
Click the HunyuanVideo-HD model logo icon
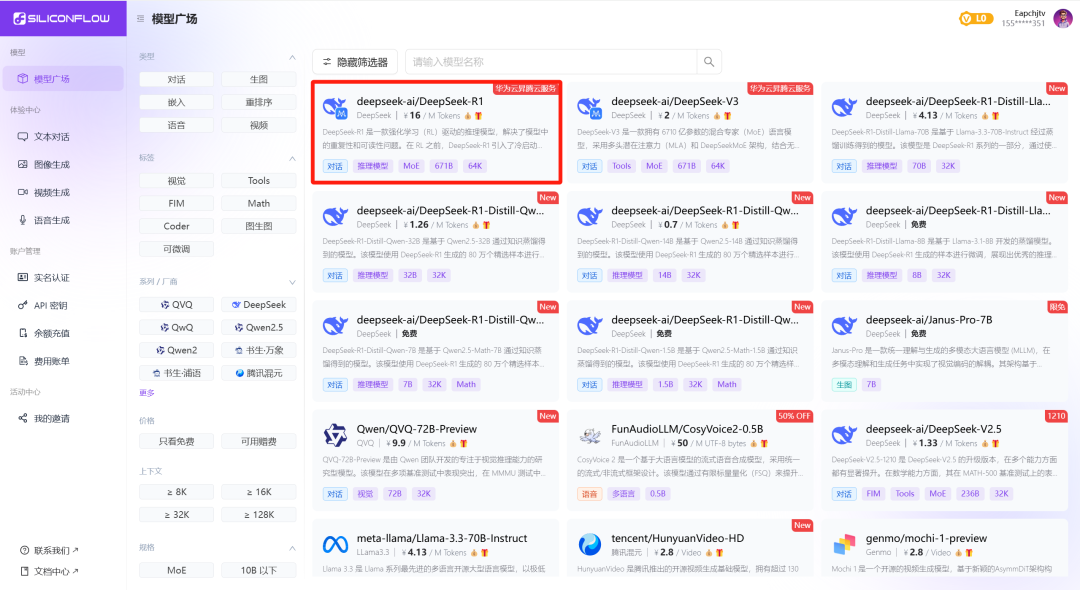point(590,545)
